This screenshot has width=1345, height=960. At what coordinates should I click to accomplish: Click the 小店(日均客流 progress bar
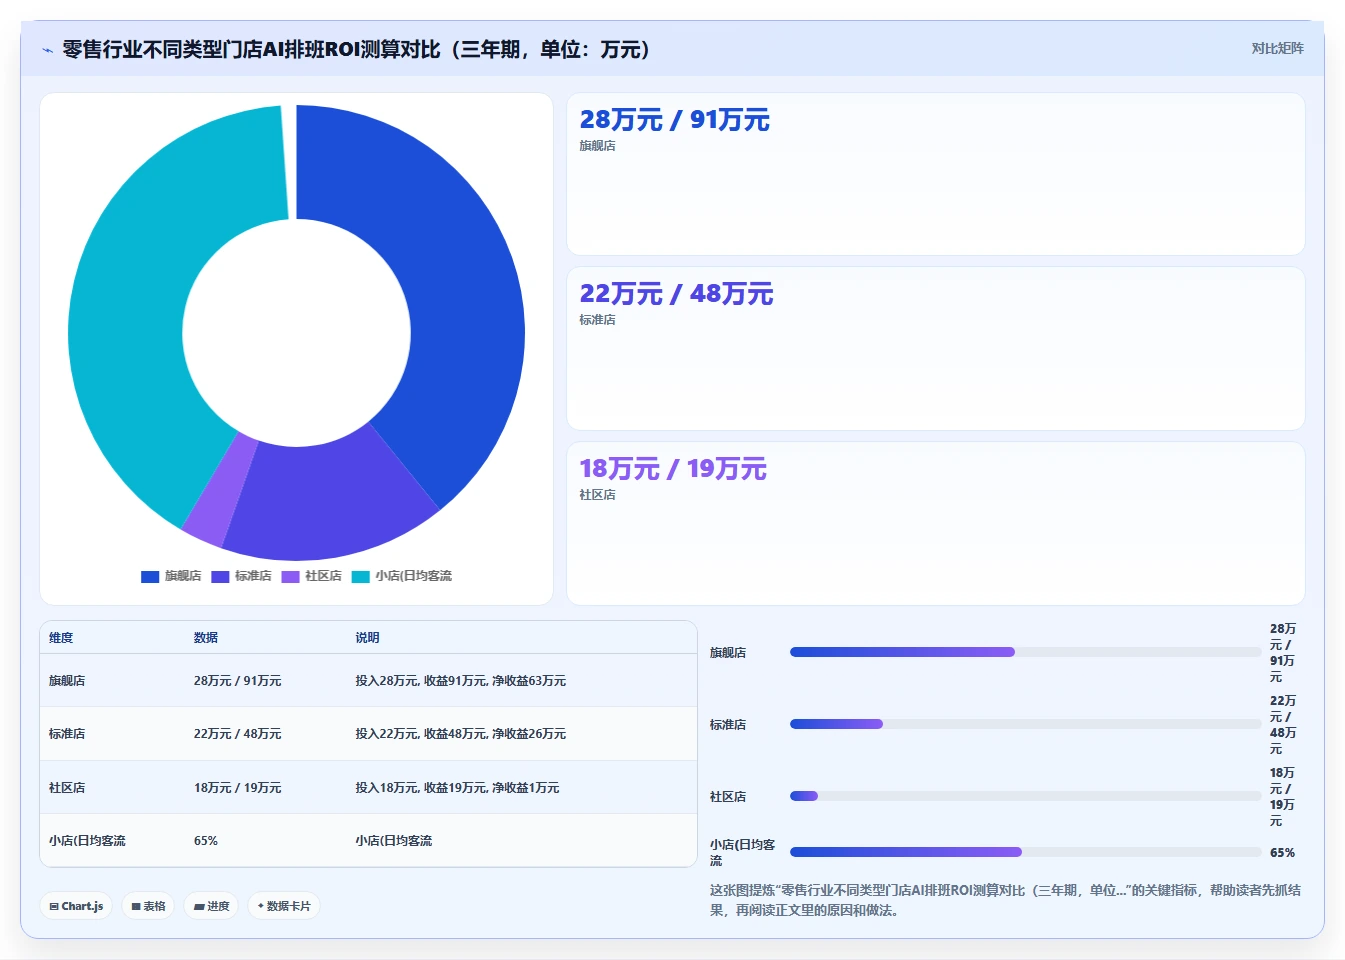[x=1025, y=852]
